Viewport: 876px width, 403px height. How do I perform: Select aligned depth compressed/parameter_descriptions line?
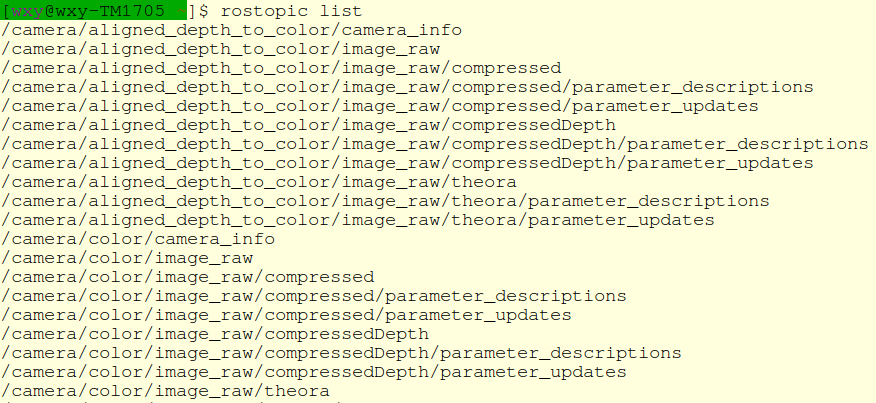click(407, 87)
